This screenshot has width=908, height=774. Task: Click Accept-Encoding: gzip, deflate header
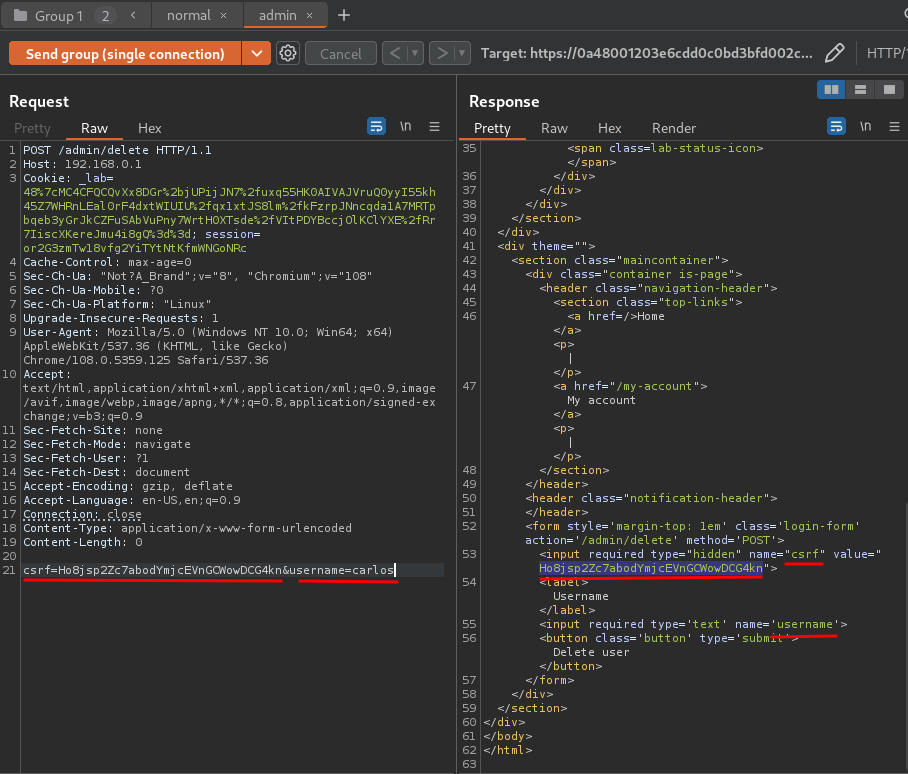(127, 486)
